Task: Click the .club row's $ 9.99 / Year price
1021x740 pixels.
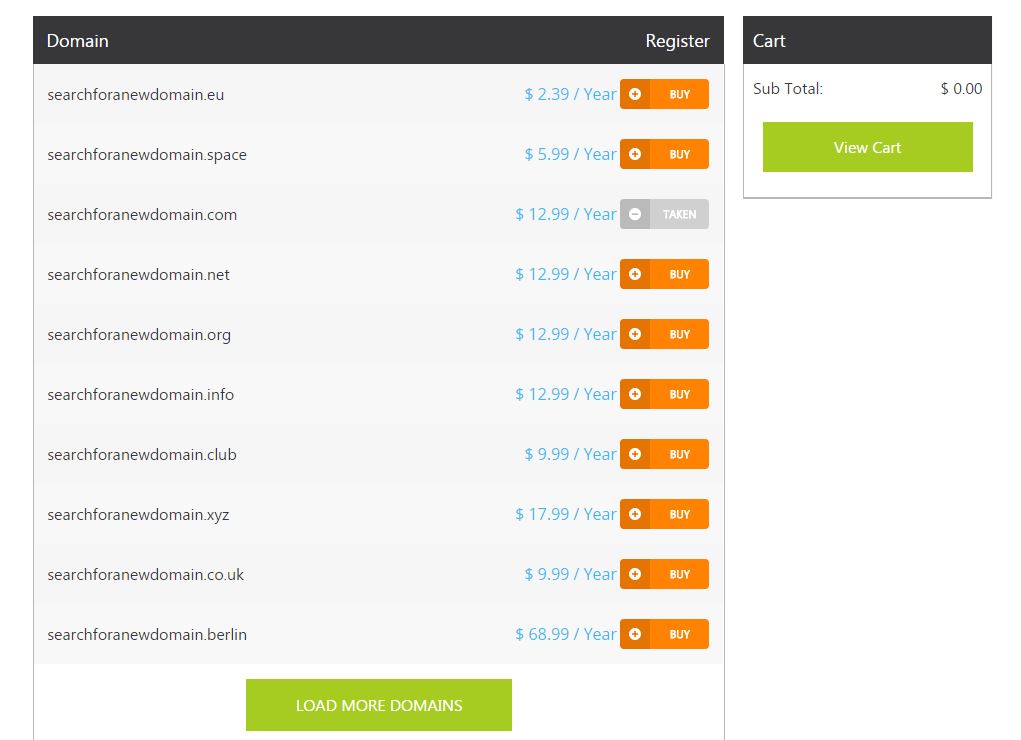Action: coord(570,454)
